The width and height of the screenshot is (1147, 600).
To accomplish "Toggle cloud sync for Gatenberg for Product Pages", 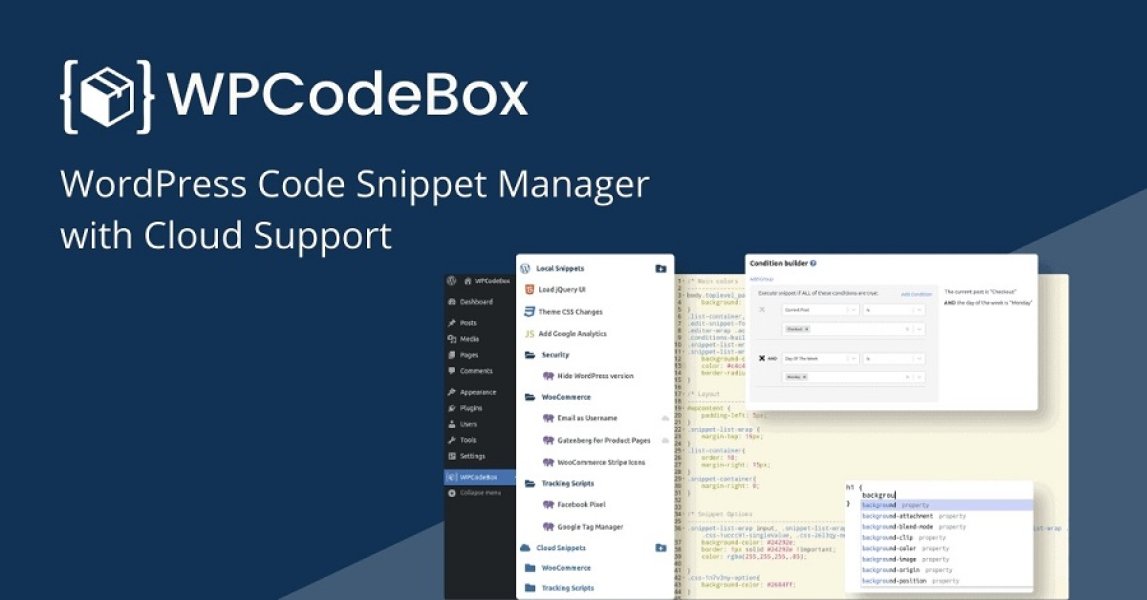I will pos(664,440).
